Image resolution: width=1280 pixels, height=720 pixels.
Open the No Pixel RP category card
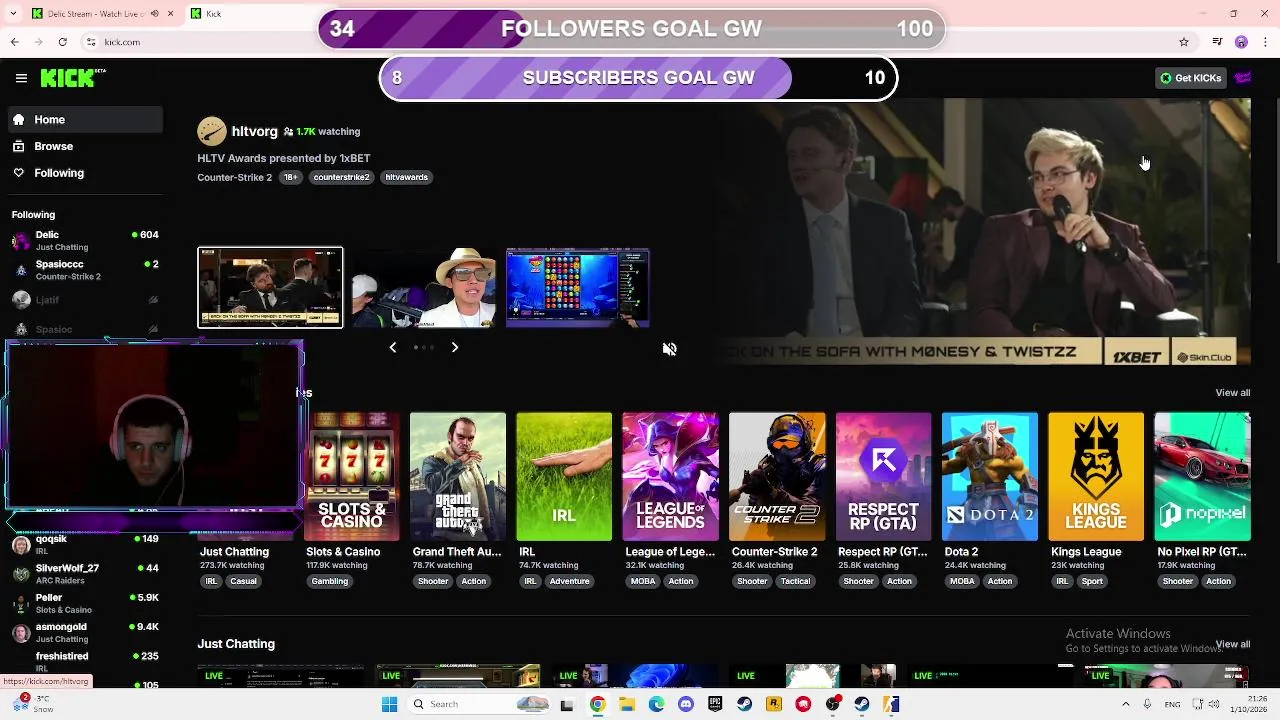1202,477
